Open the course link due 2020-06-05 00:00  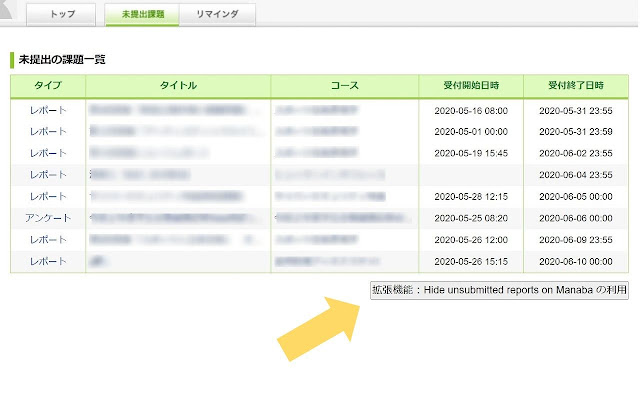click(x=330, y=196)
